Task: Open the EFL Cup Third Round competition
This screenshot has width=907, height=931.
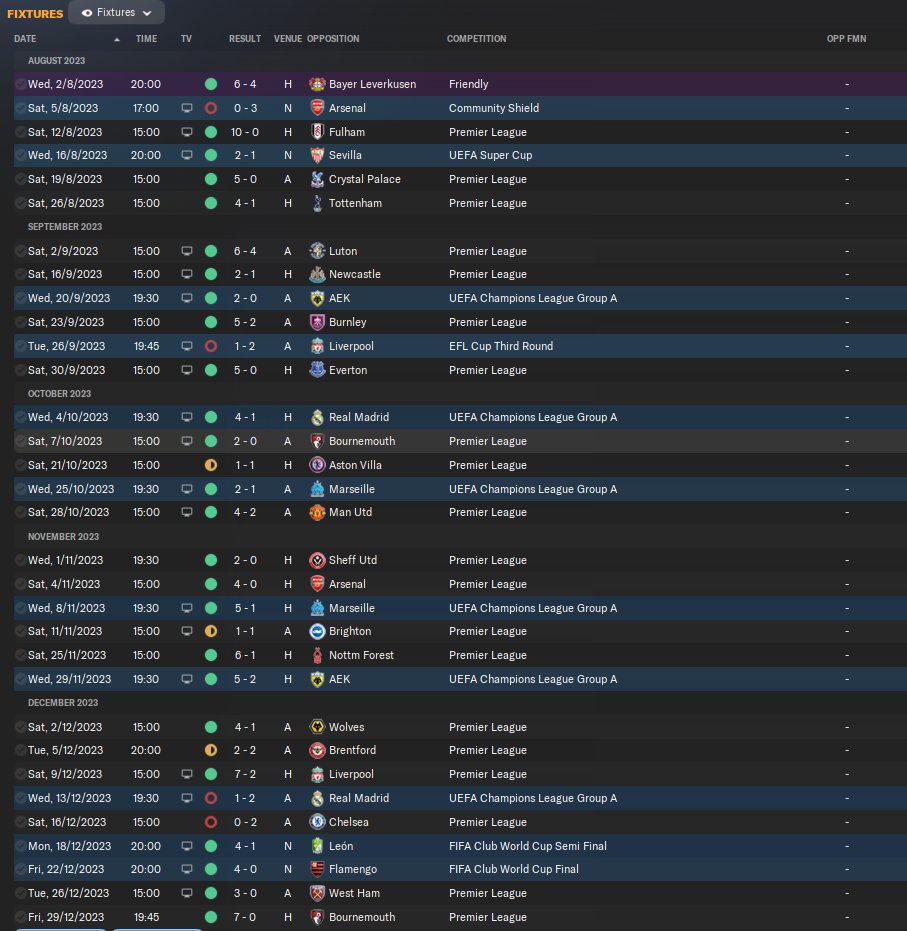Action: coord(501,346)
